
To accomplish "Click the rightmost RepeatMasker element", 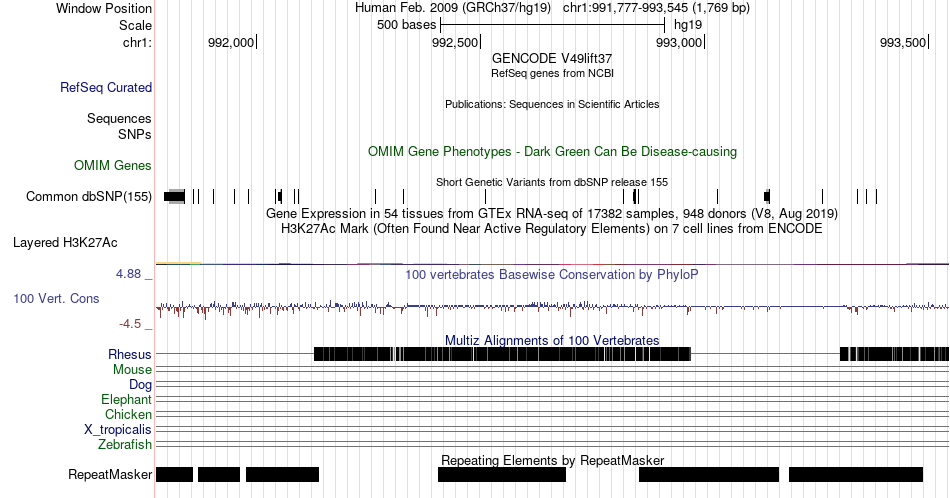I will click(855, 474).
